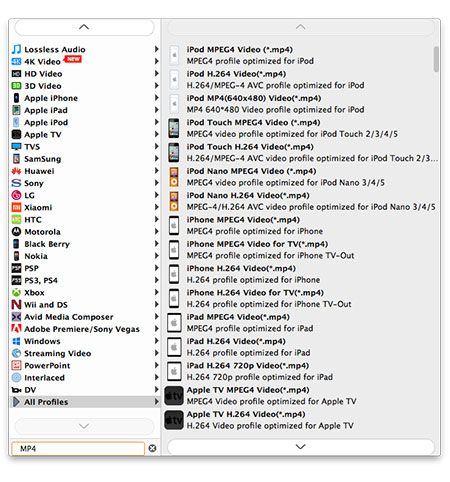Click the Windows logo icon in category list
Screen dimensions: 450x482
pos(16,341)
